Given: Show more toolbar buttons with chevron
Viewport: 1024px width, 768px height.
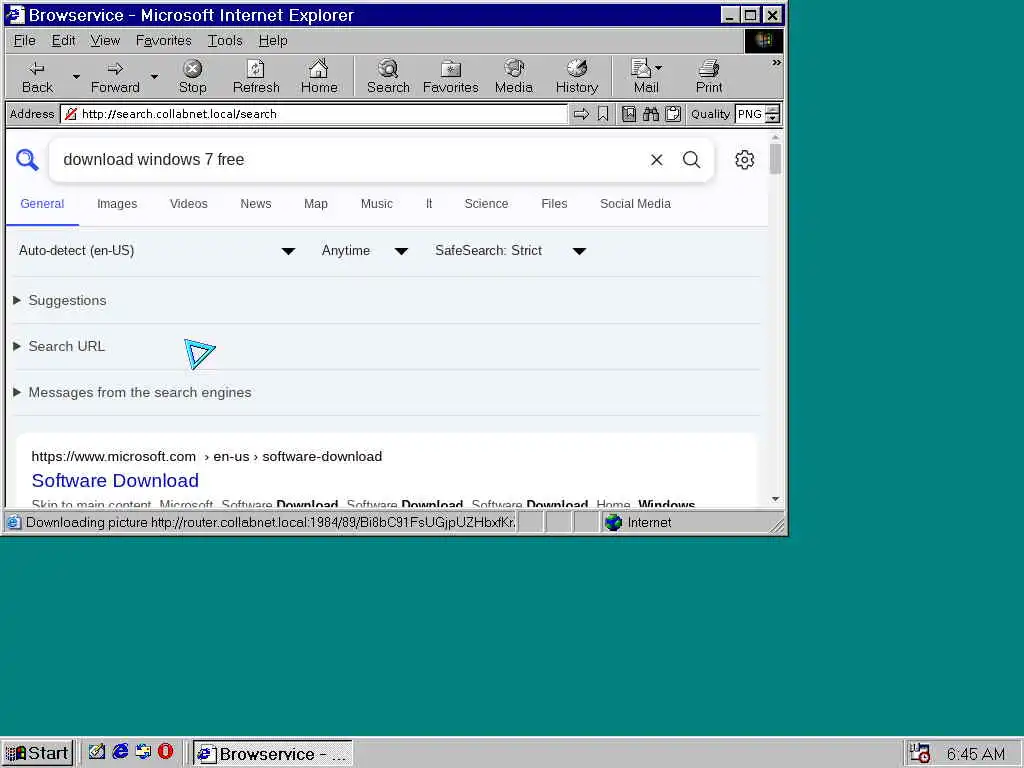Looking at the screenshot, I should [x=776, y=63].
